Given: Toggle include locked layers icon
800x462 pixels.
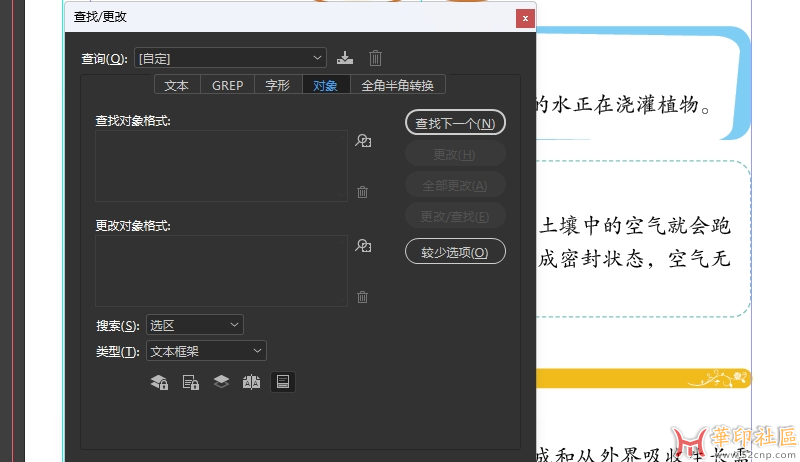Looking at the screenshot, I should point(160,382).
